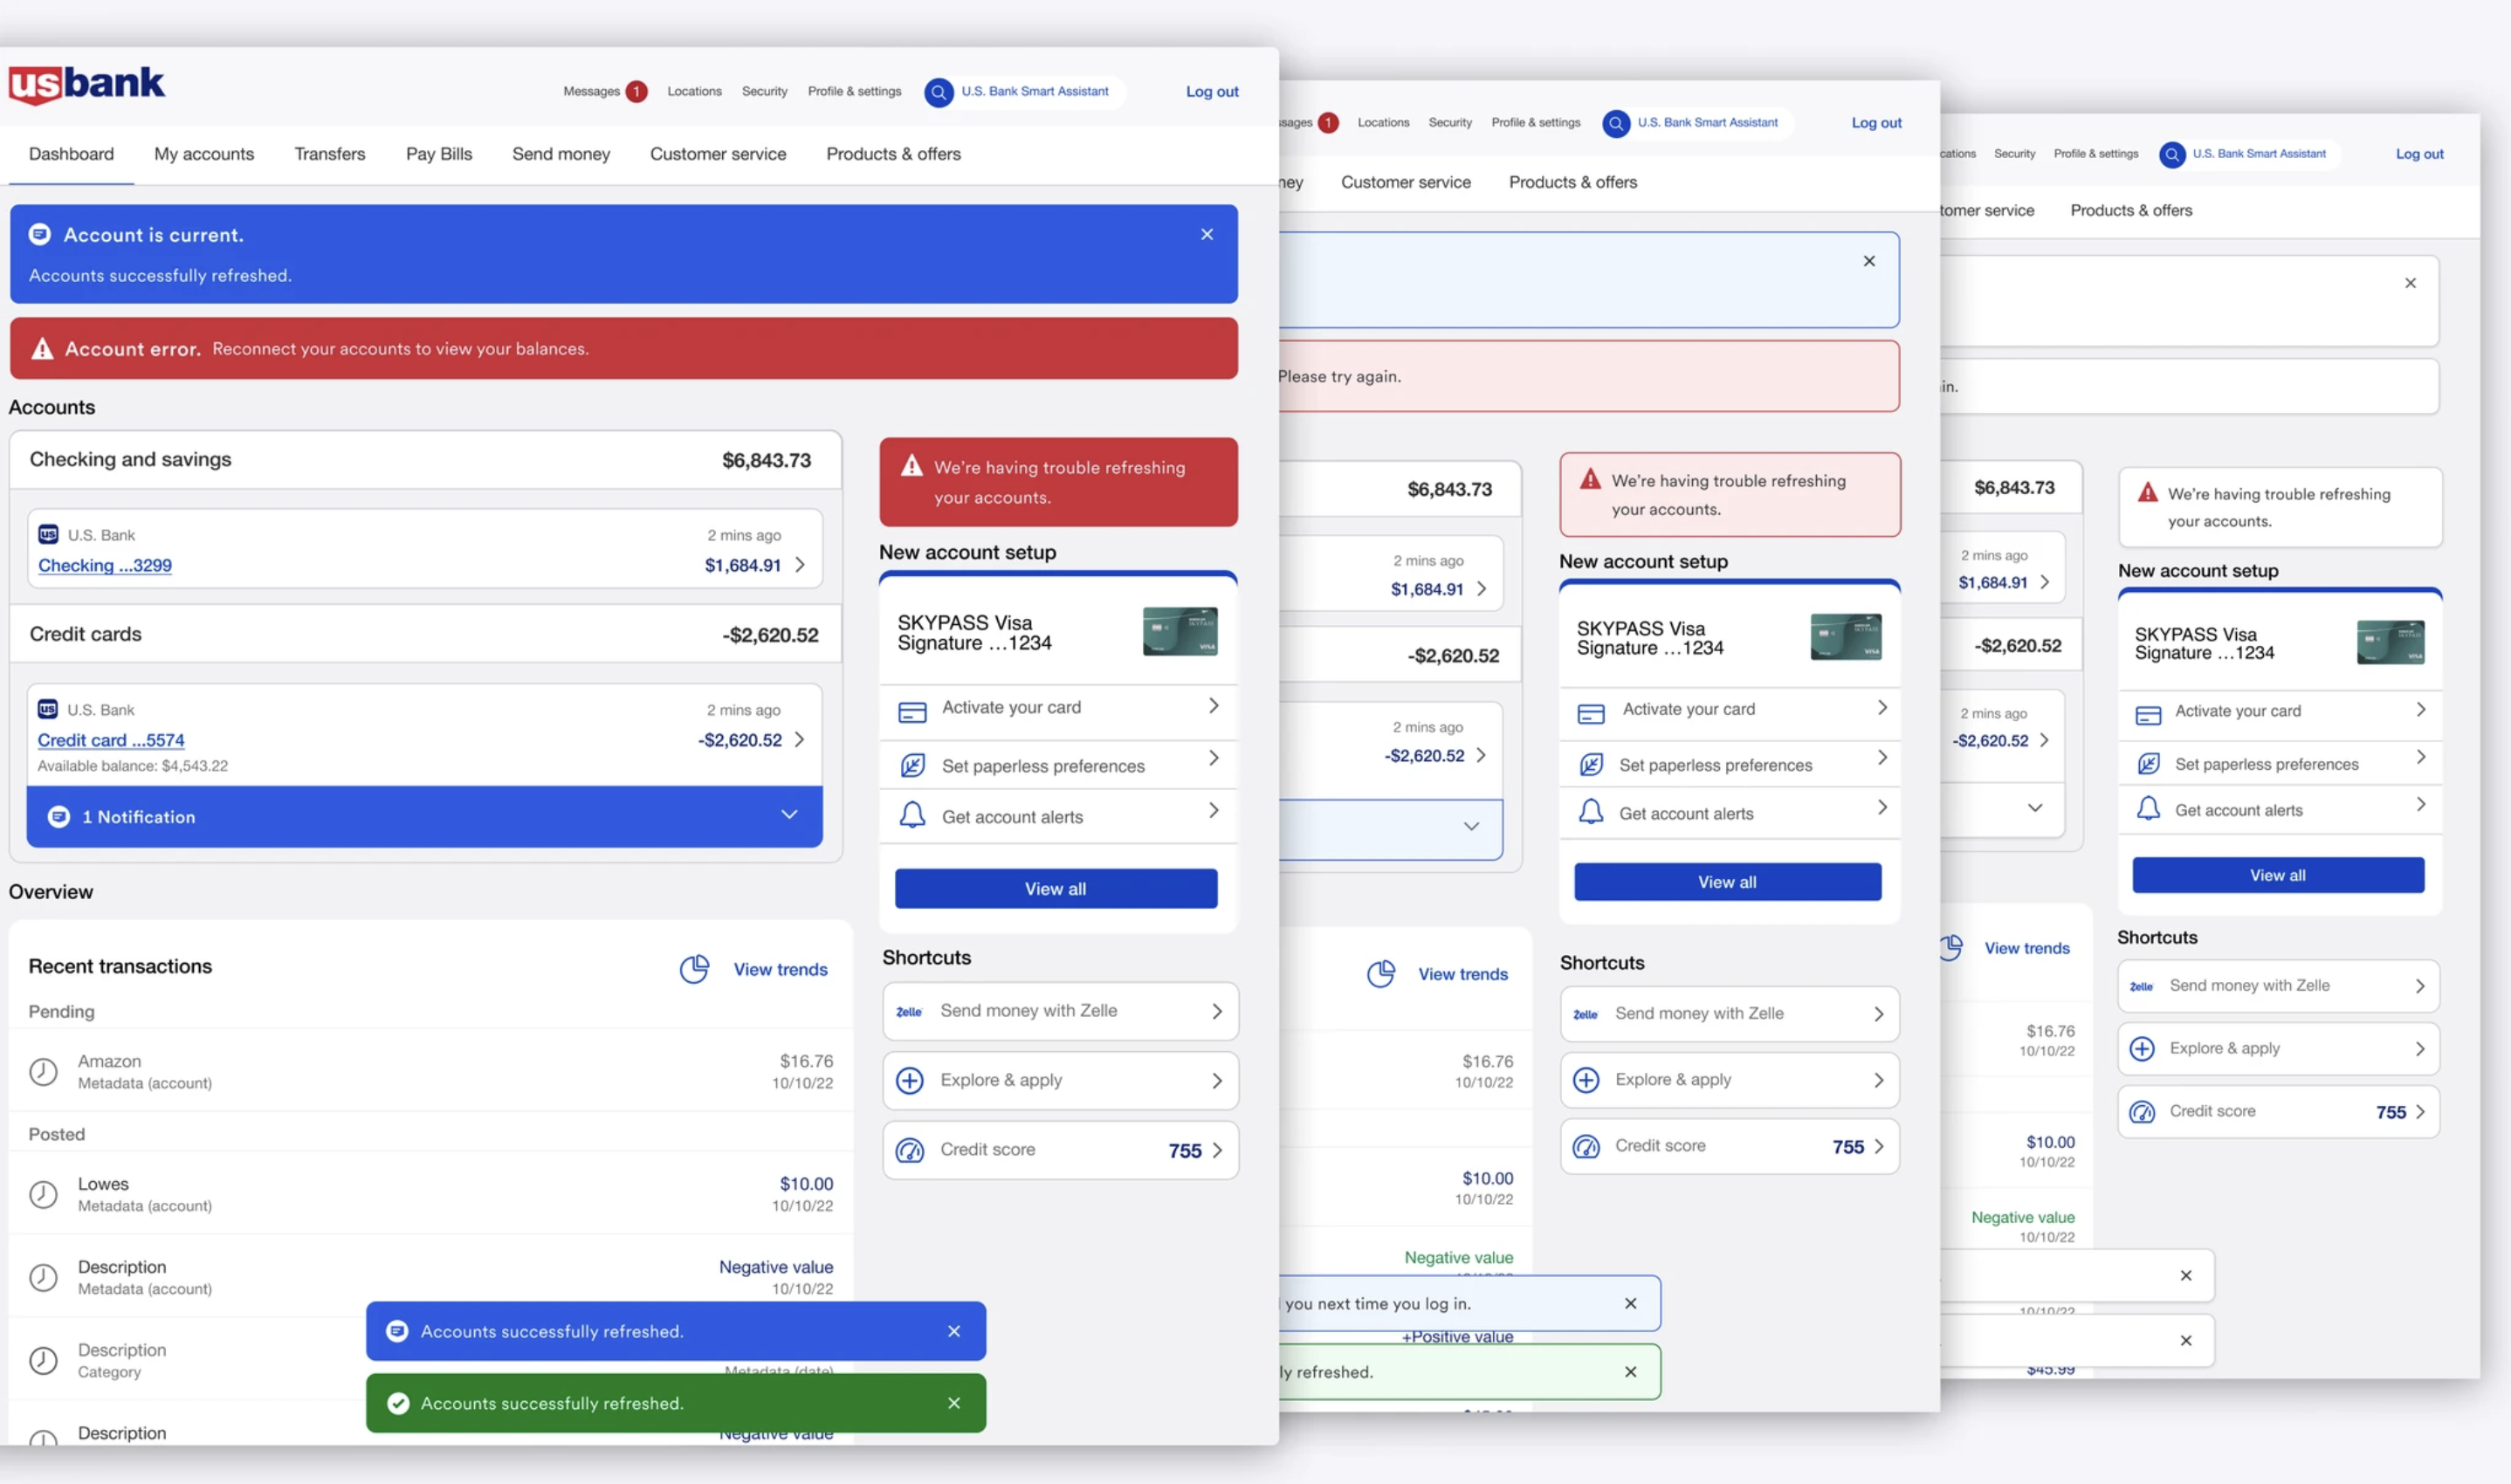Open Activate your card chevron in front window
The width and height of the screenshot is (2511, 1484).
tap(1213, 706)
